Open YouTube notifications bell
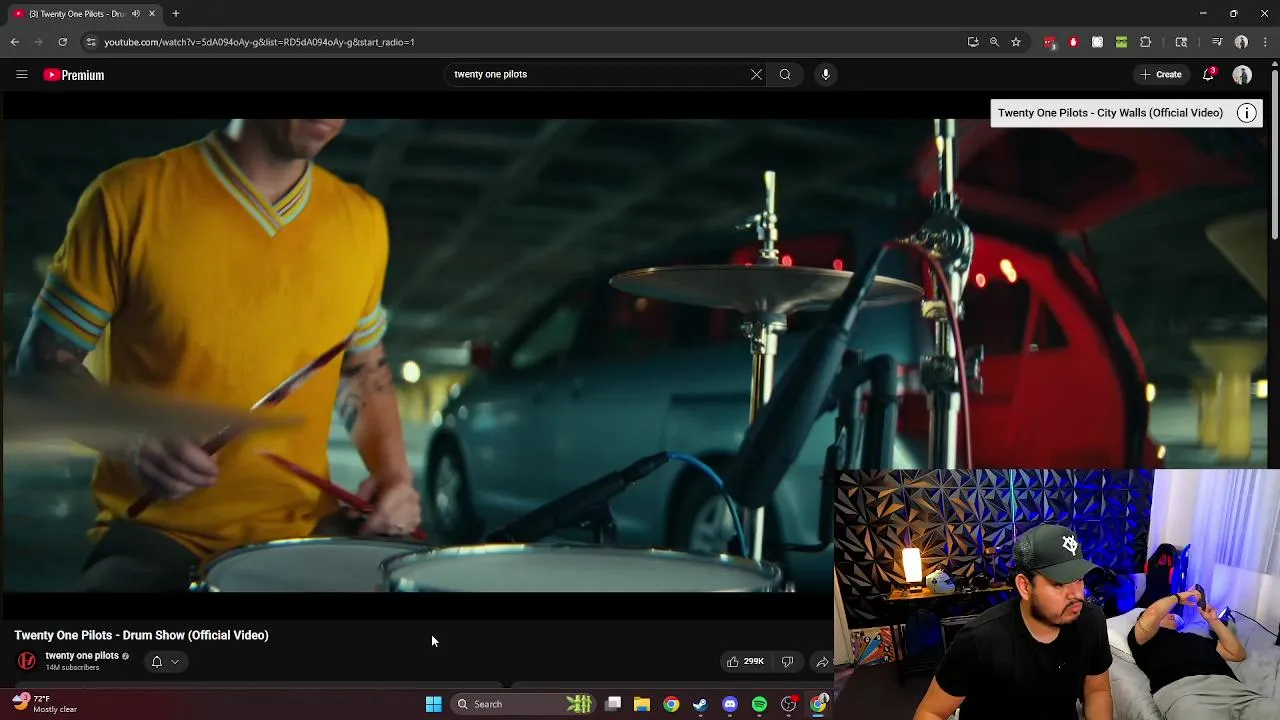 (1208, 75)
